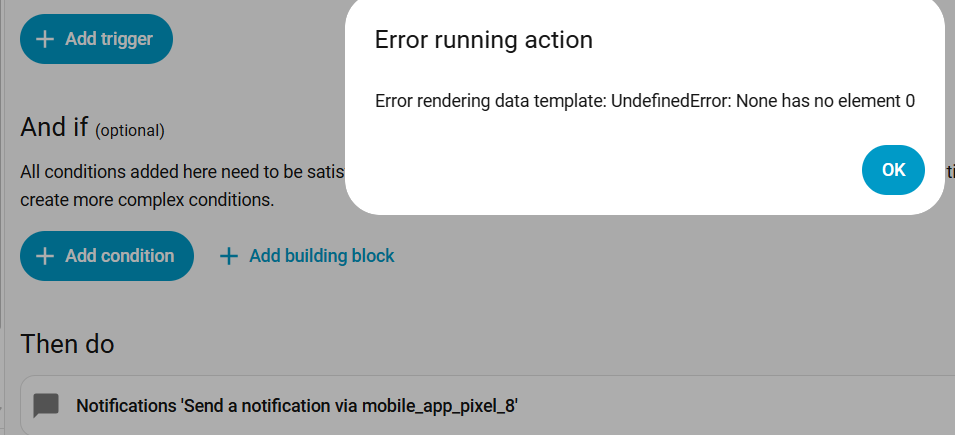Click the plus icon on Add condition
955x435 pixels.
44,256
